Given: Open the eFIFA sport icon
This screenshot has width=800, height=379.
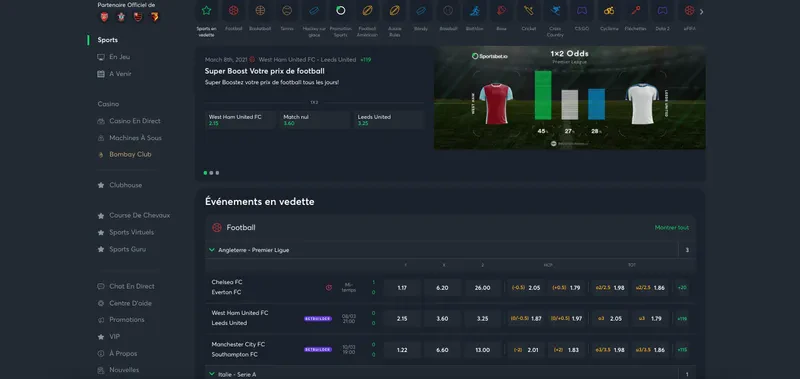Looking at the screenshot, I should [x=689, y=10].
